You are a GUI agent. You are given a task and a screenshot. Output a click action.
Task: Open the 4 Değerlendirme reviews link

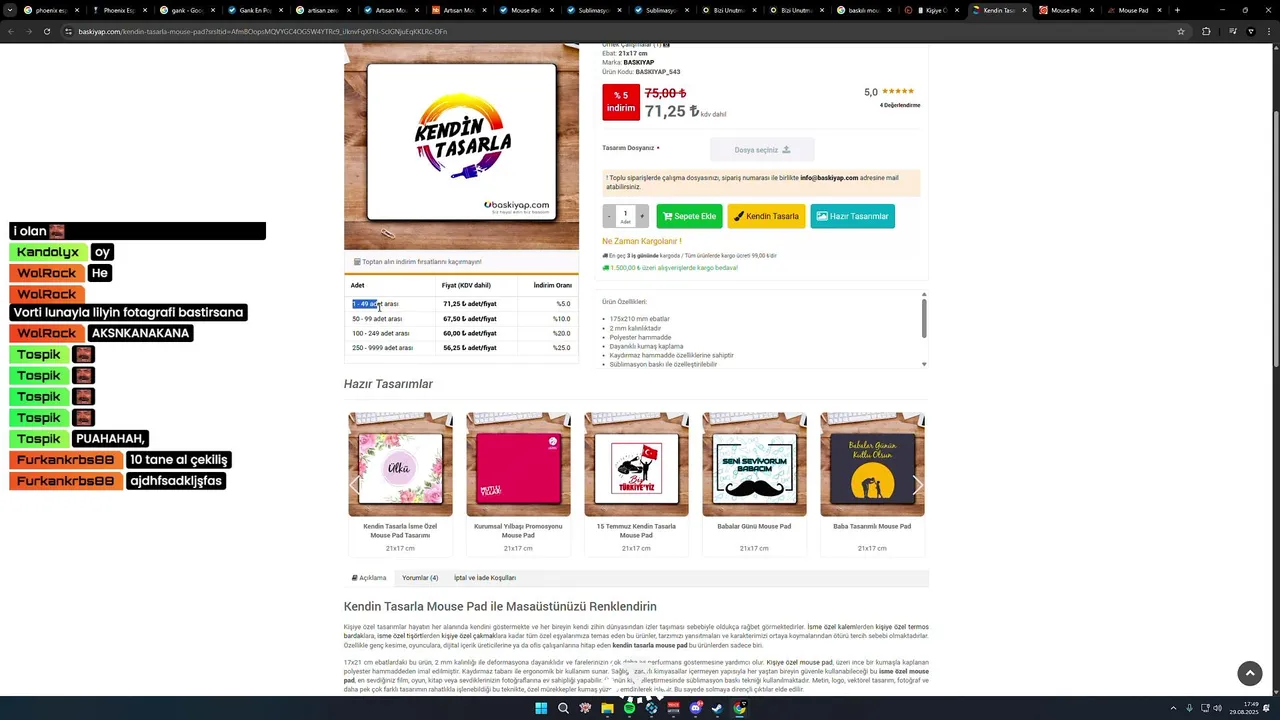point(900,105)
